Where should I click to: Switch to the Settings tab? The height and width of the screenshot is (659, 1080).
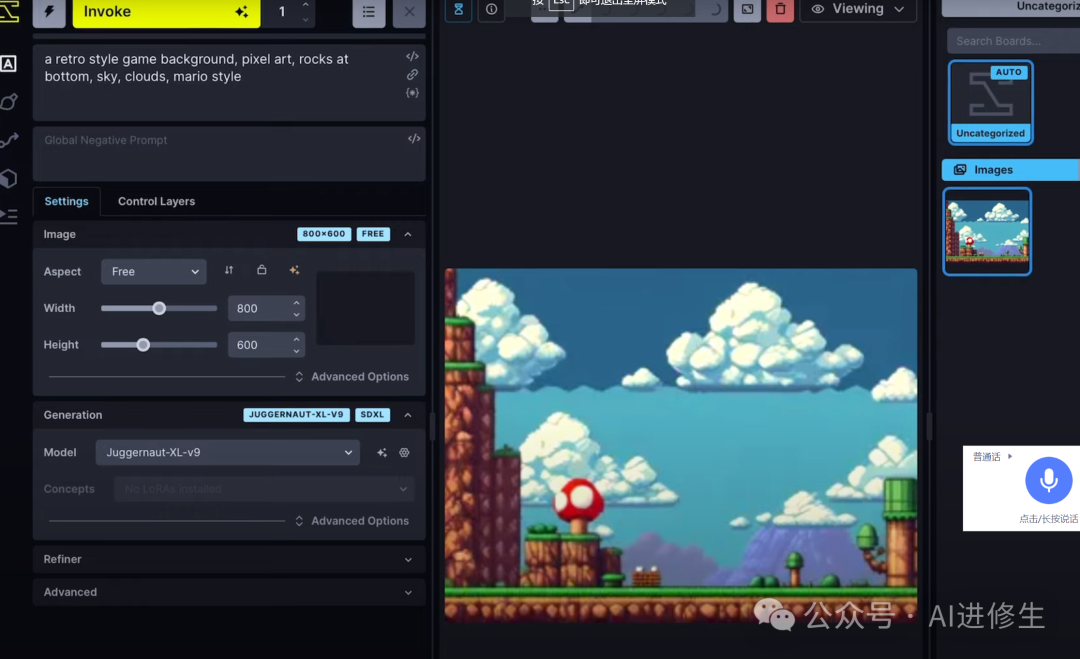66,201
